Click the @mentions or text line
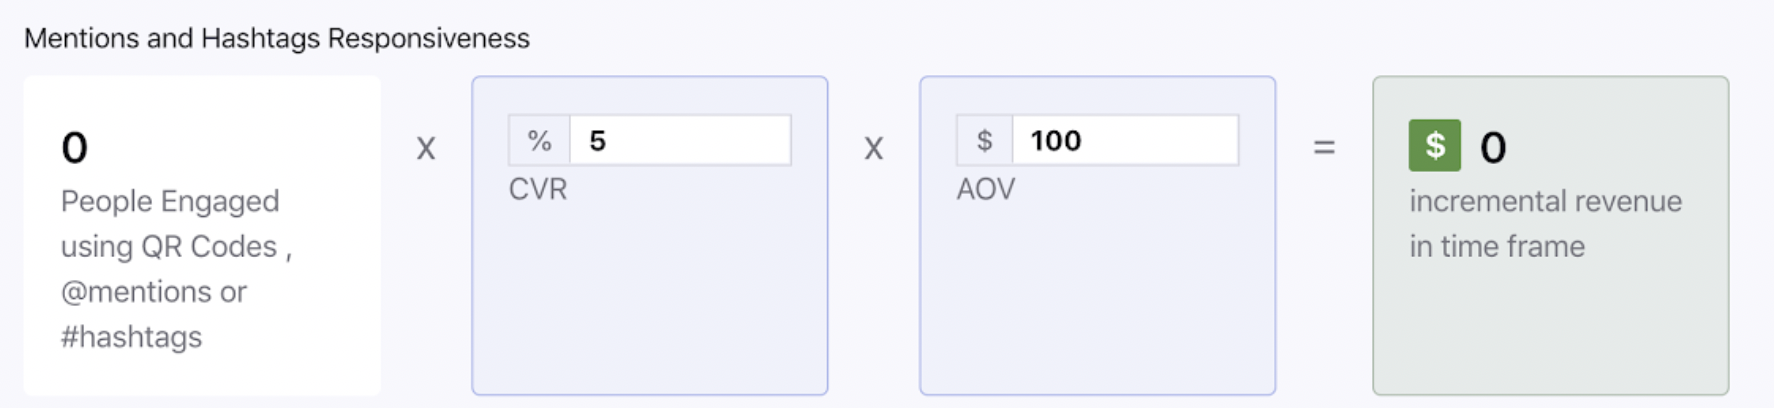This screenshot has width=1774, height=408. coord(153,292)
